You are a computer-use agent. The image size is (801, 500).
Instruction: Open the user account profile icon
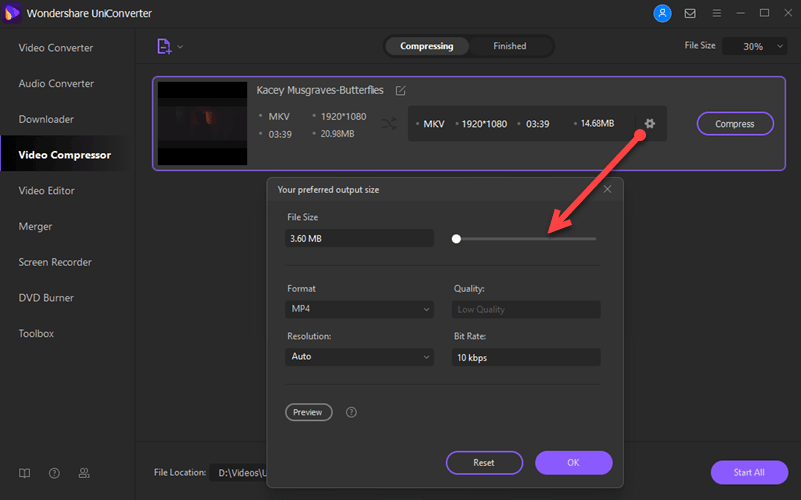pyautogui.click(x=662, y=13)
